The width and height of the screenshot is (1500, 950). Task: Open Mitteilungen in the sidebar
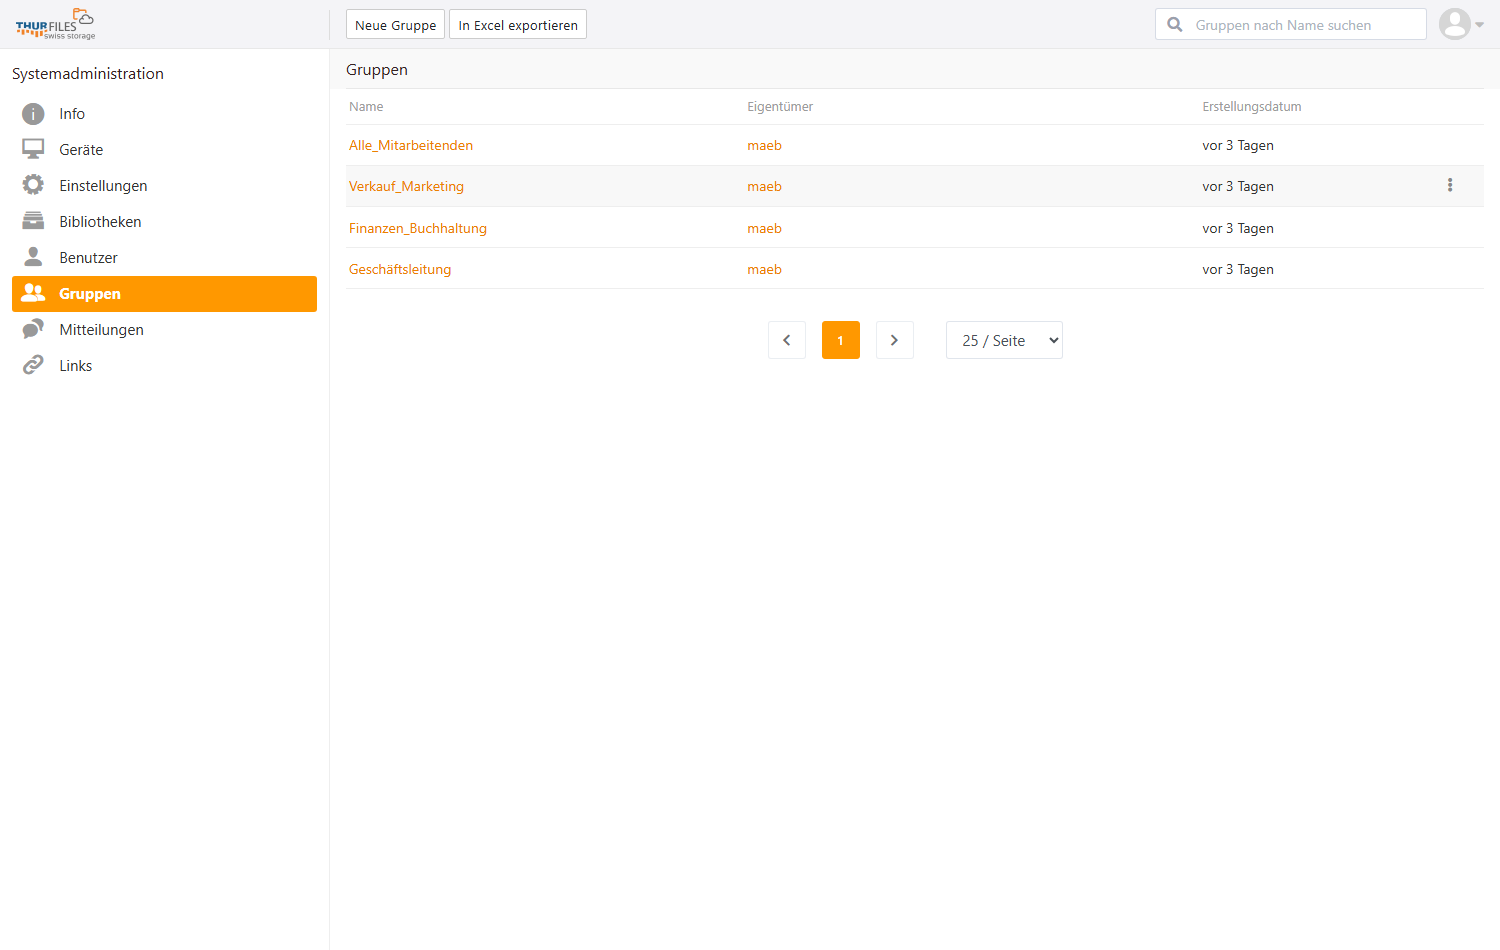click(164, 330)
